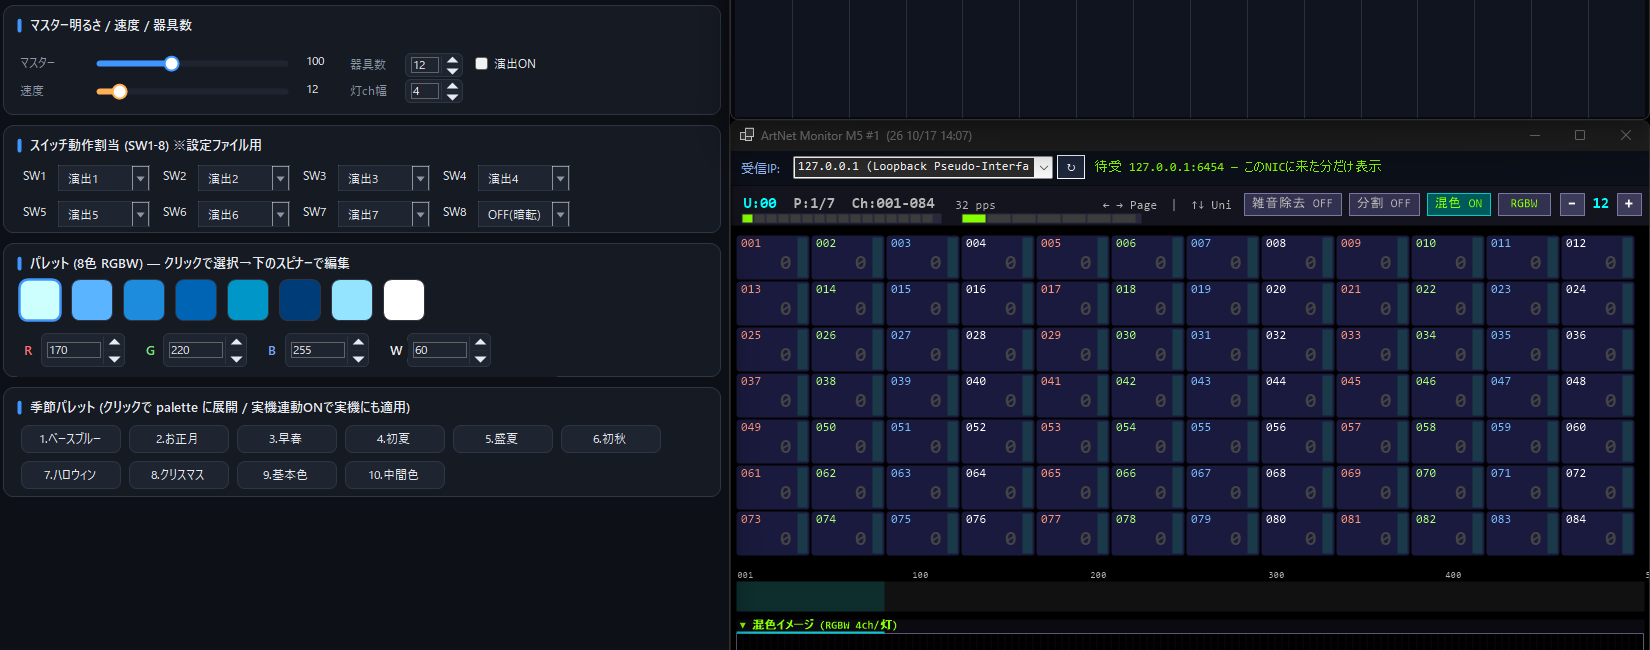Decrease the G color value with its down arrow

236,357
